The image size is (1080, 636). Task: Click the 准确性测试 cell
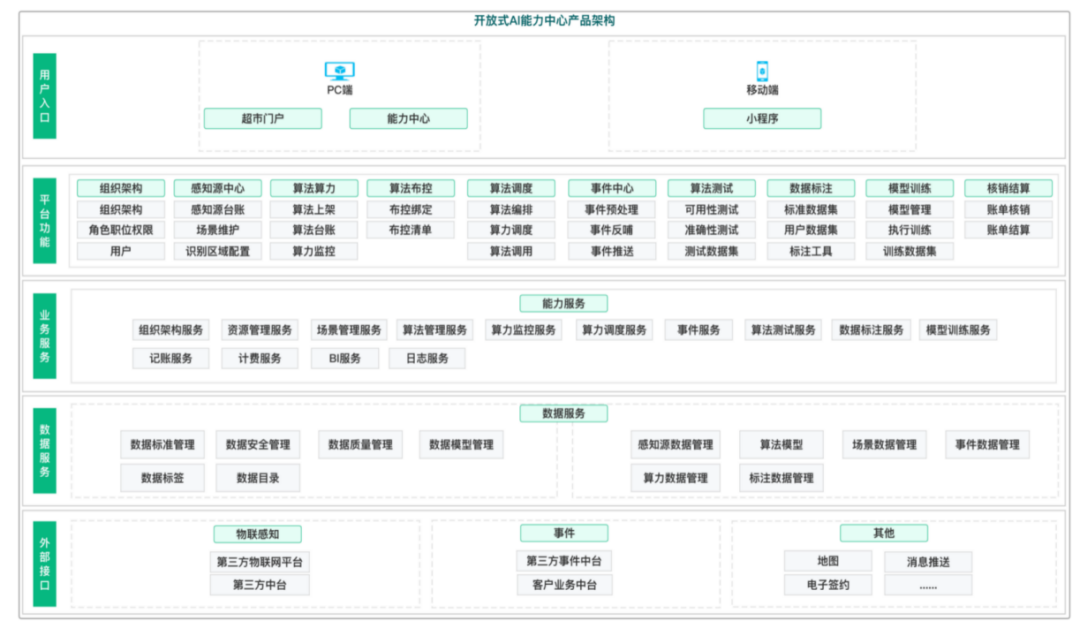(x=712, y=230)
